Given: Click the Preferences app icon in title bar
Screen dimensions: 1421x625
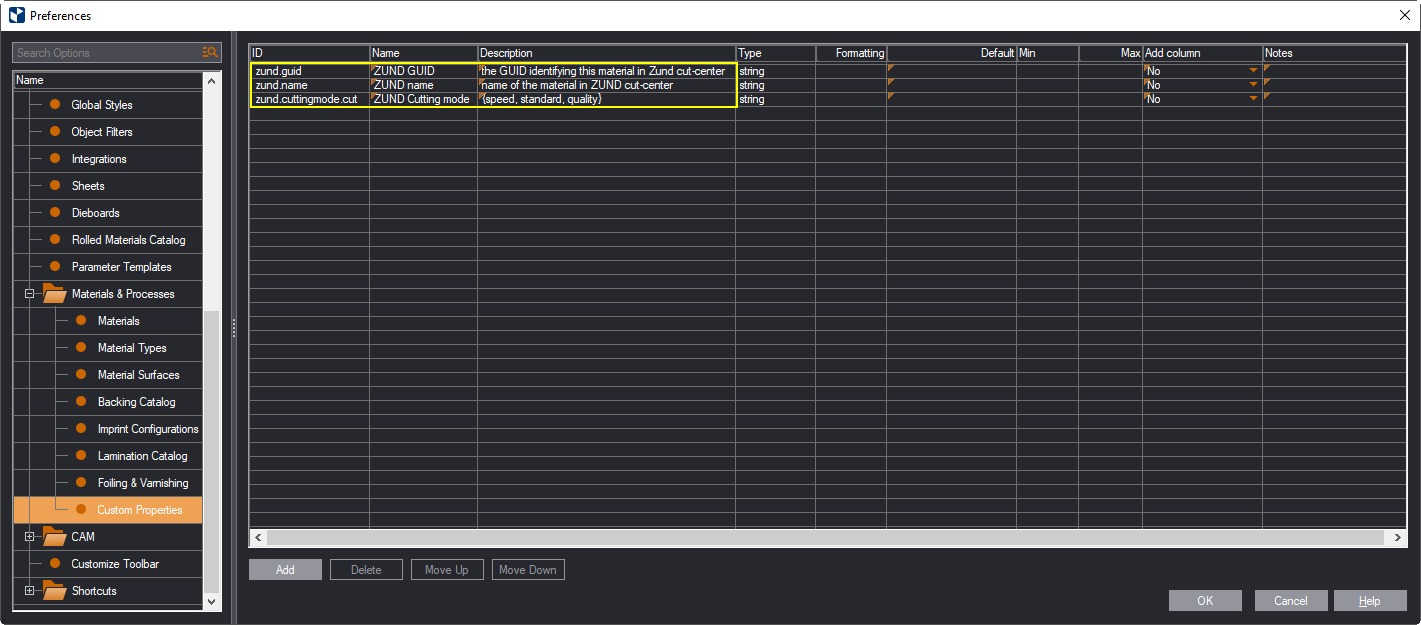Looking at the screenshot, I should [16, 15].
